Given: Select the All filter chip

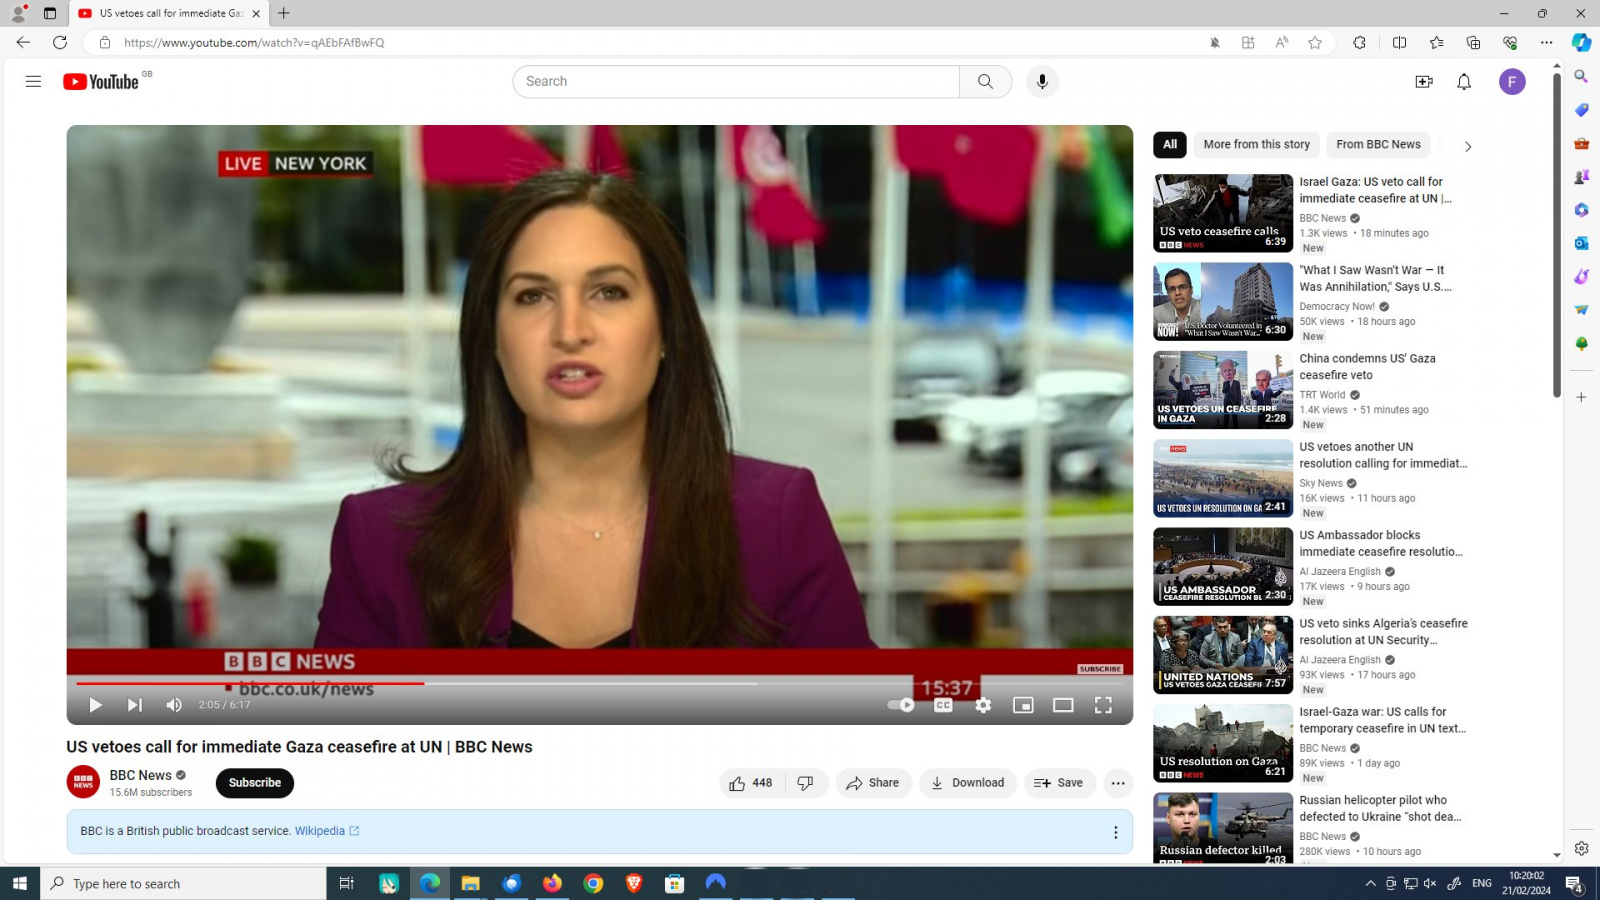Looking at the screenshot, I should 1170,145.
